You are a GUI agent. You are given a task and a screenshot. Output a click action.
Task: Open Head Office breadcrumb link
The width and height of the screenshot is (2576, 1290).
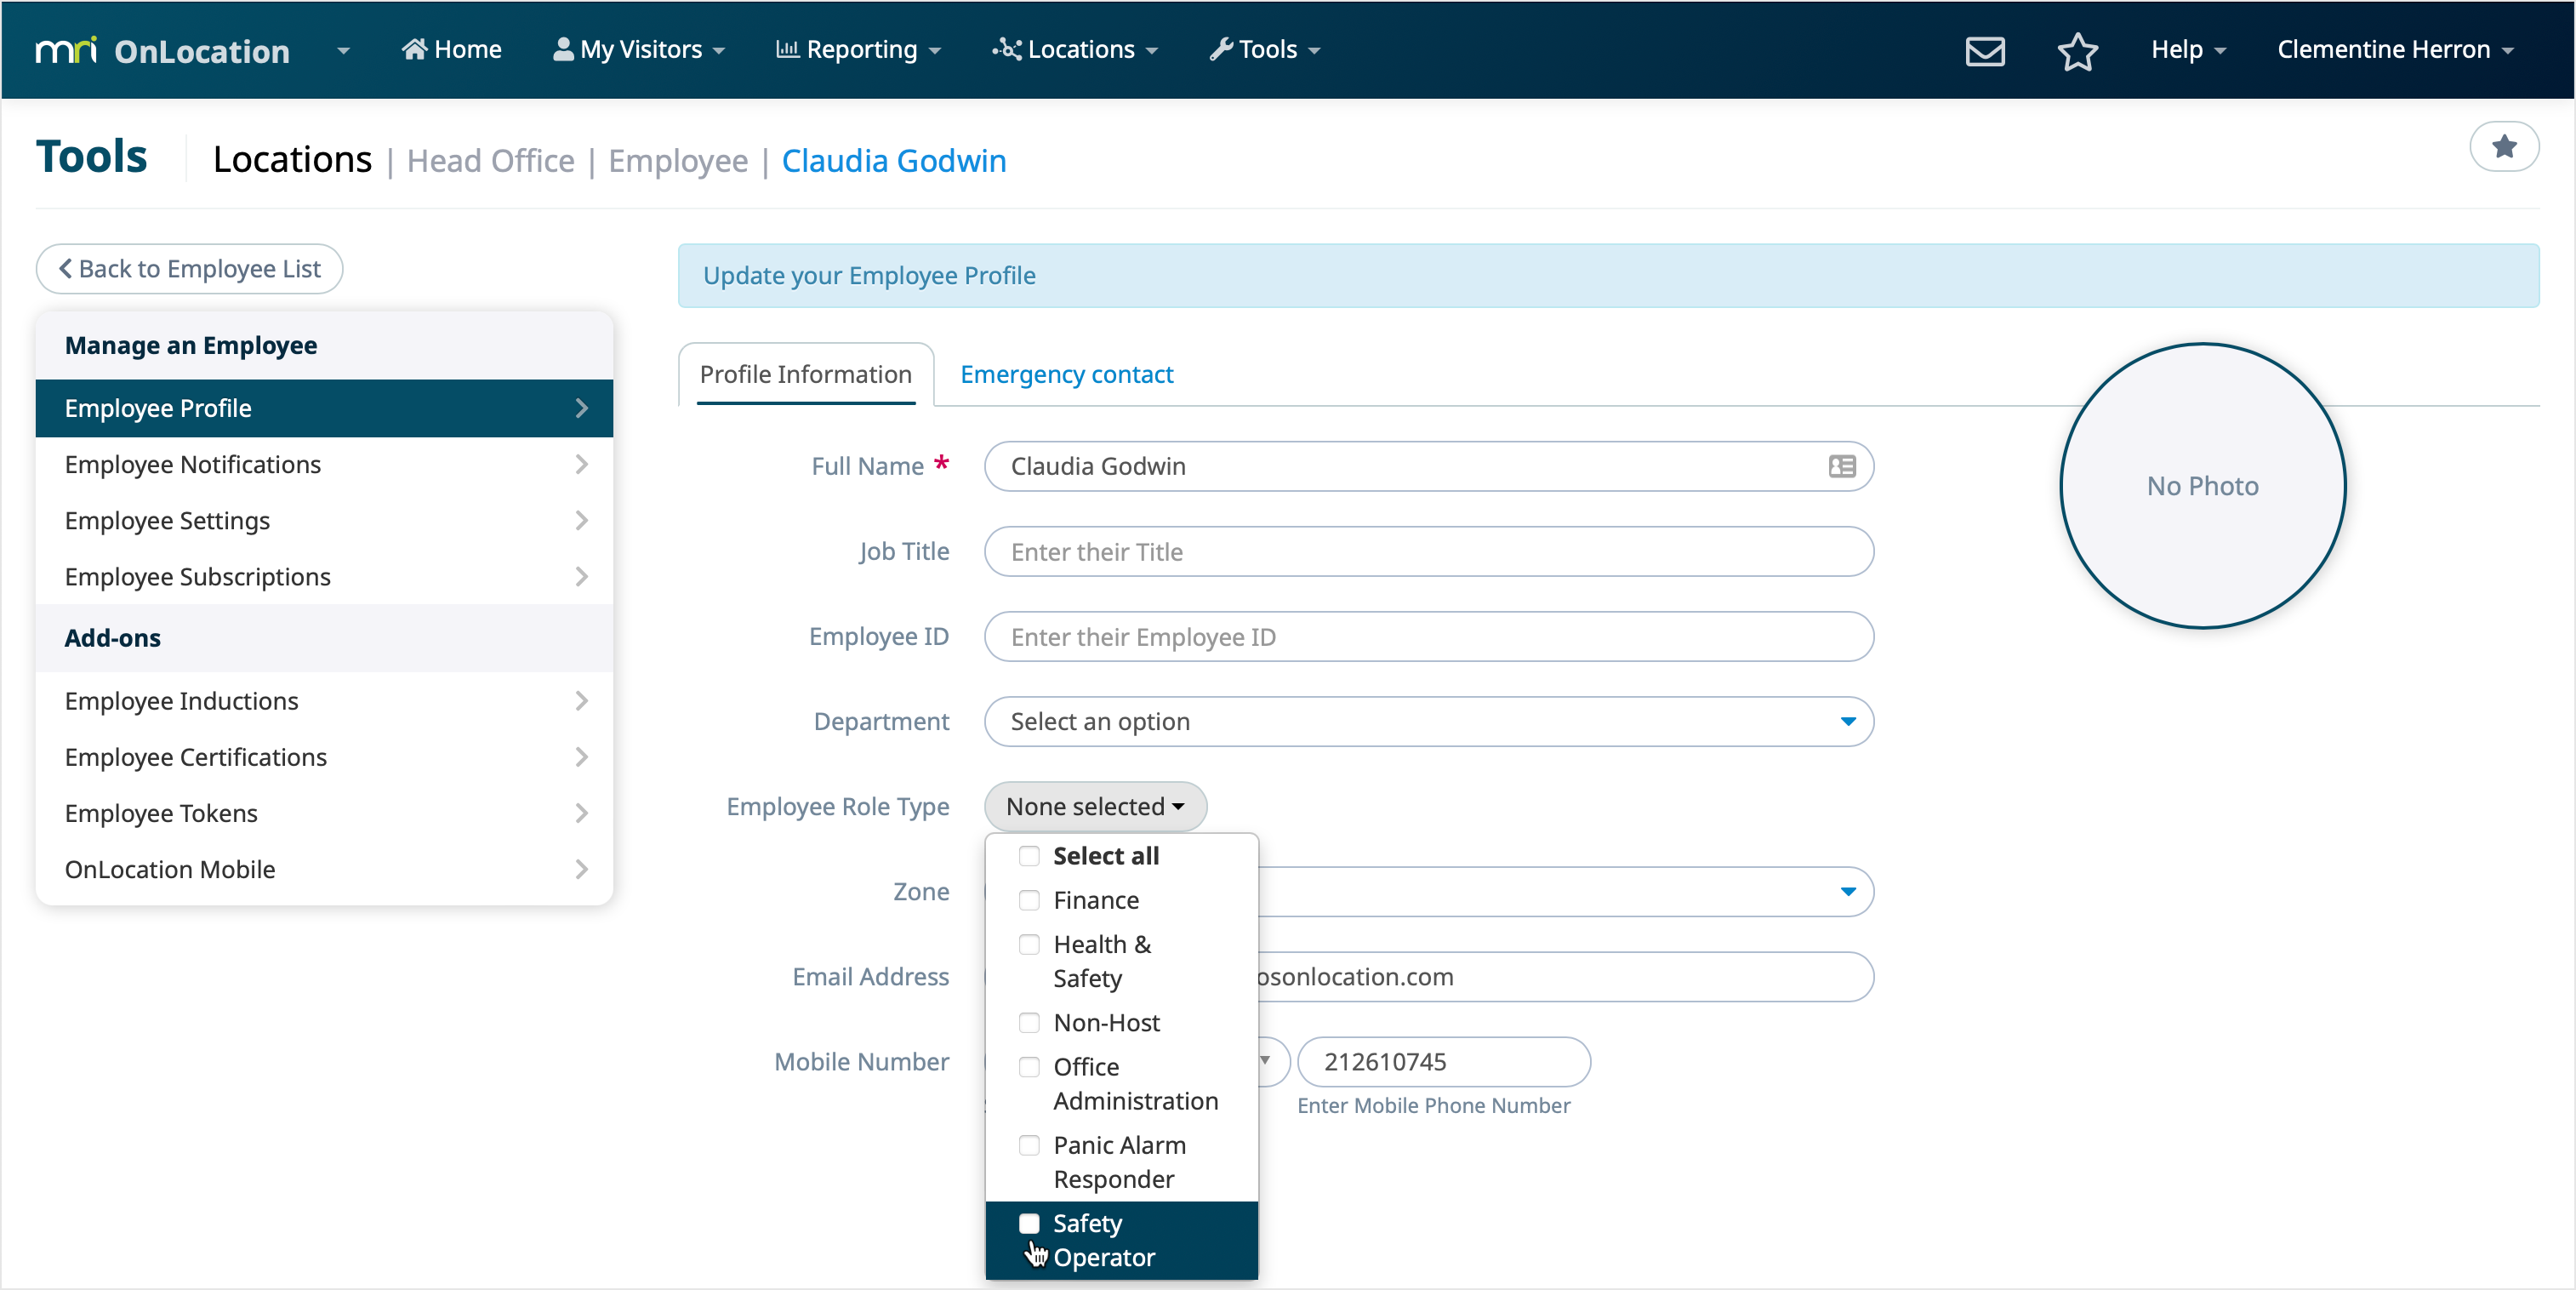point(490,161)
